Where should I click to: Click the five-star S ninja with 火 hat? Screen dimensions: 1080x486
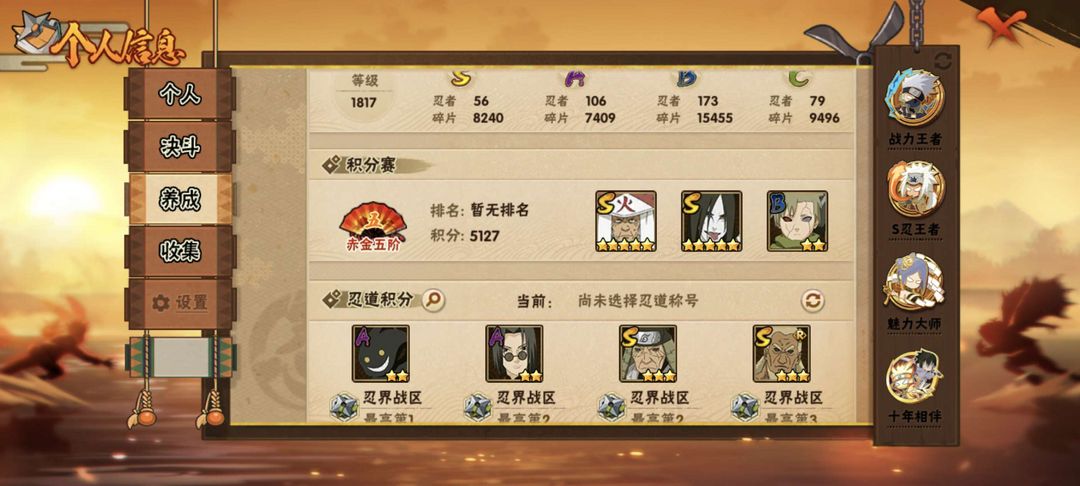625,221
